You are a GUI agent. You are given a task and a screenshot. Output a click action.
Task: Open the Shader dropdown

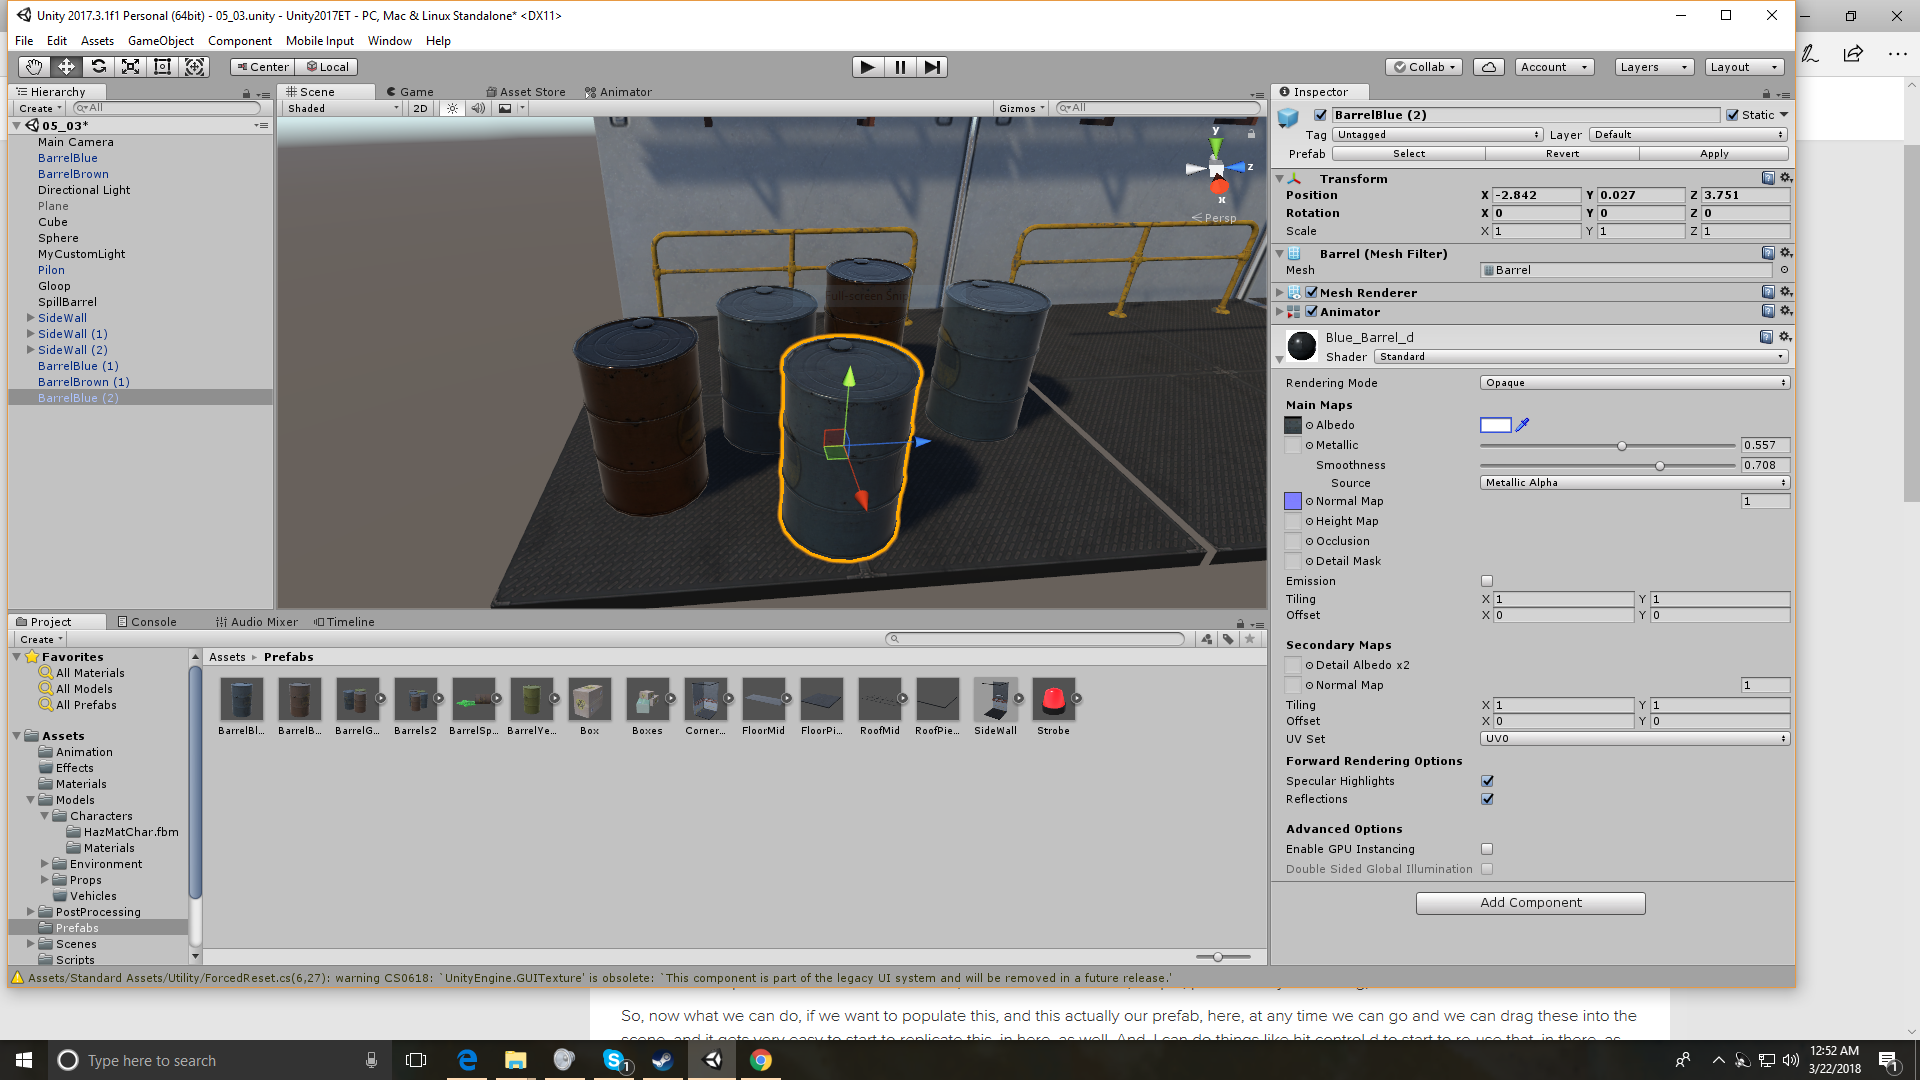1580,356
